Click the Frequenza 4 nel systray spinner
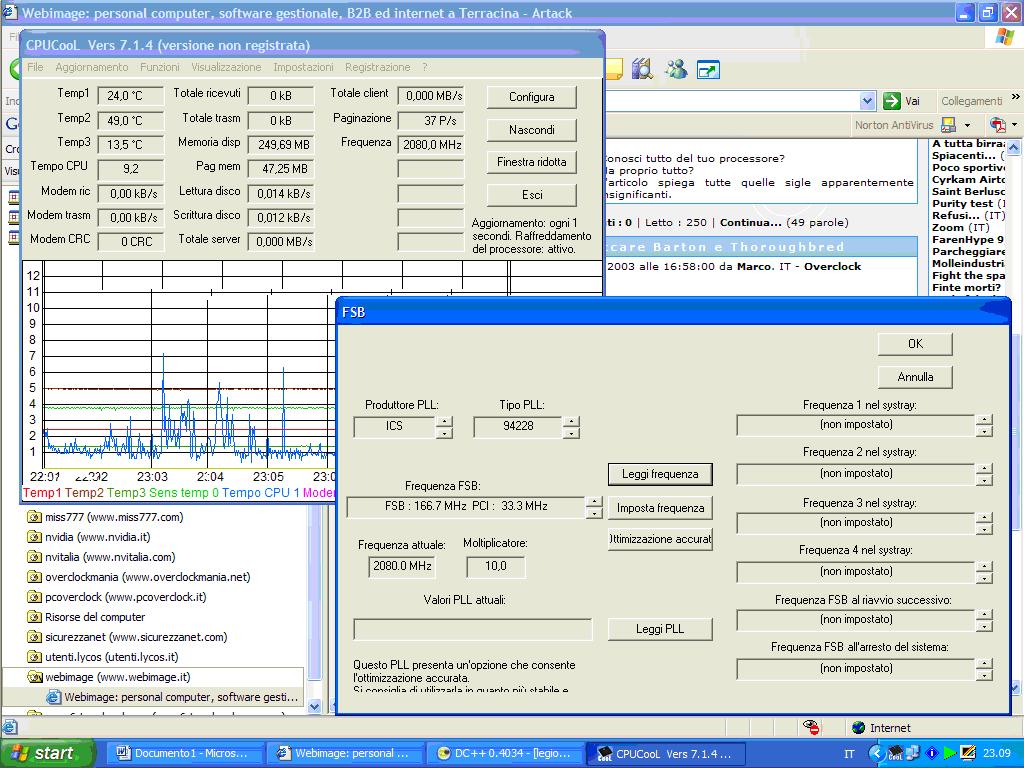 point(984,571)
